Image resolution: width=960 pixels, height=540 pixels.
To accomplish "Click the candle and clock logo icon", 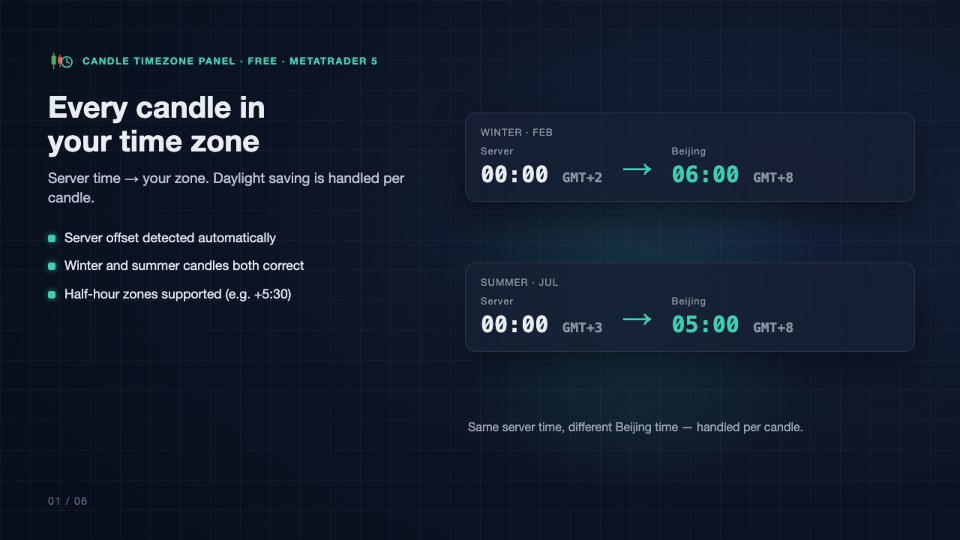I will (x=62, y=61).
